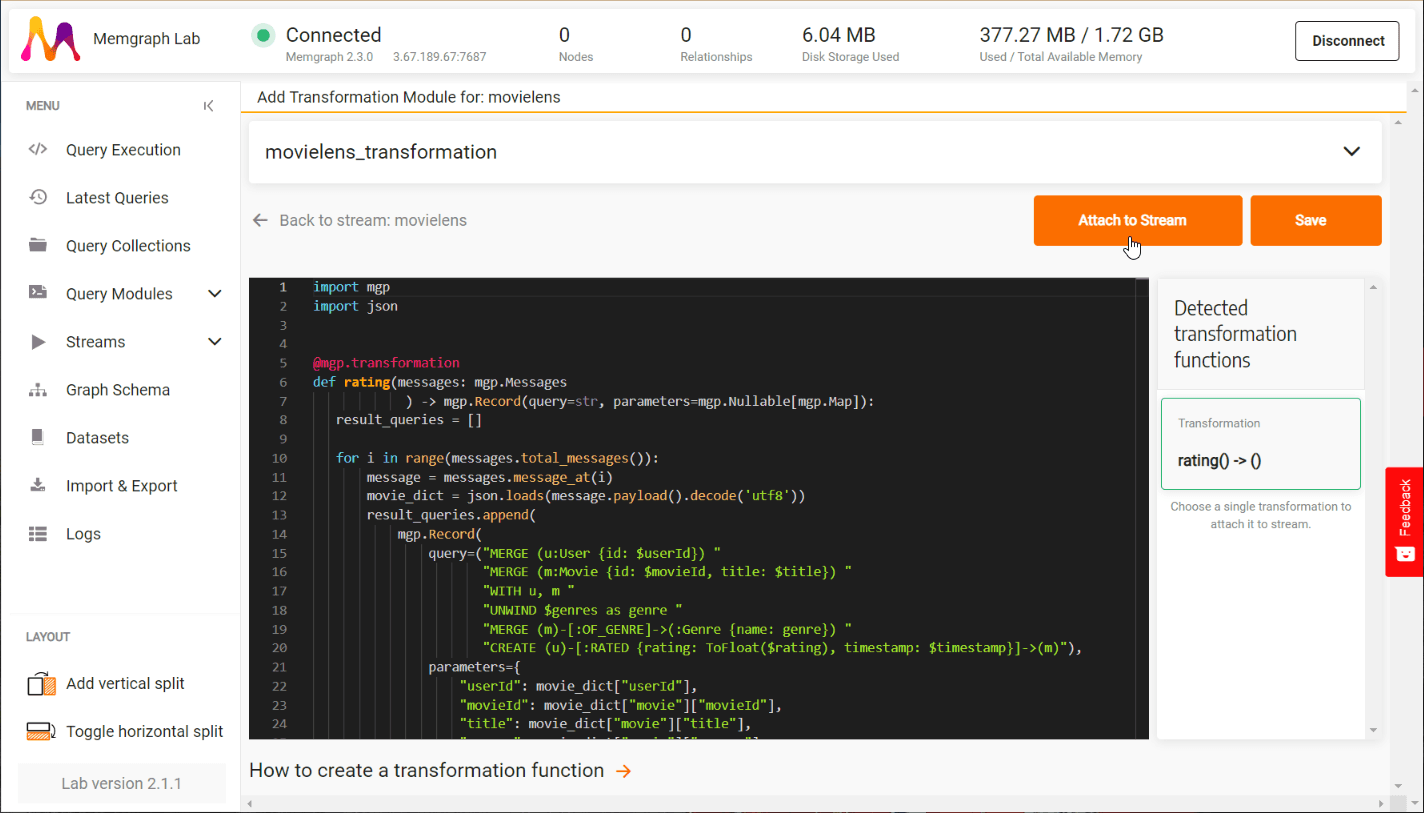Click the Query Collections folder icon
Screen dimensions: 1424x813
[38, 246]
